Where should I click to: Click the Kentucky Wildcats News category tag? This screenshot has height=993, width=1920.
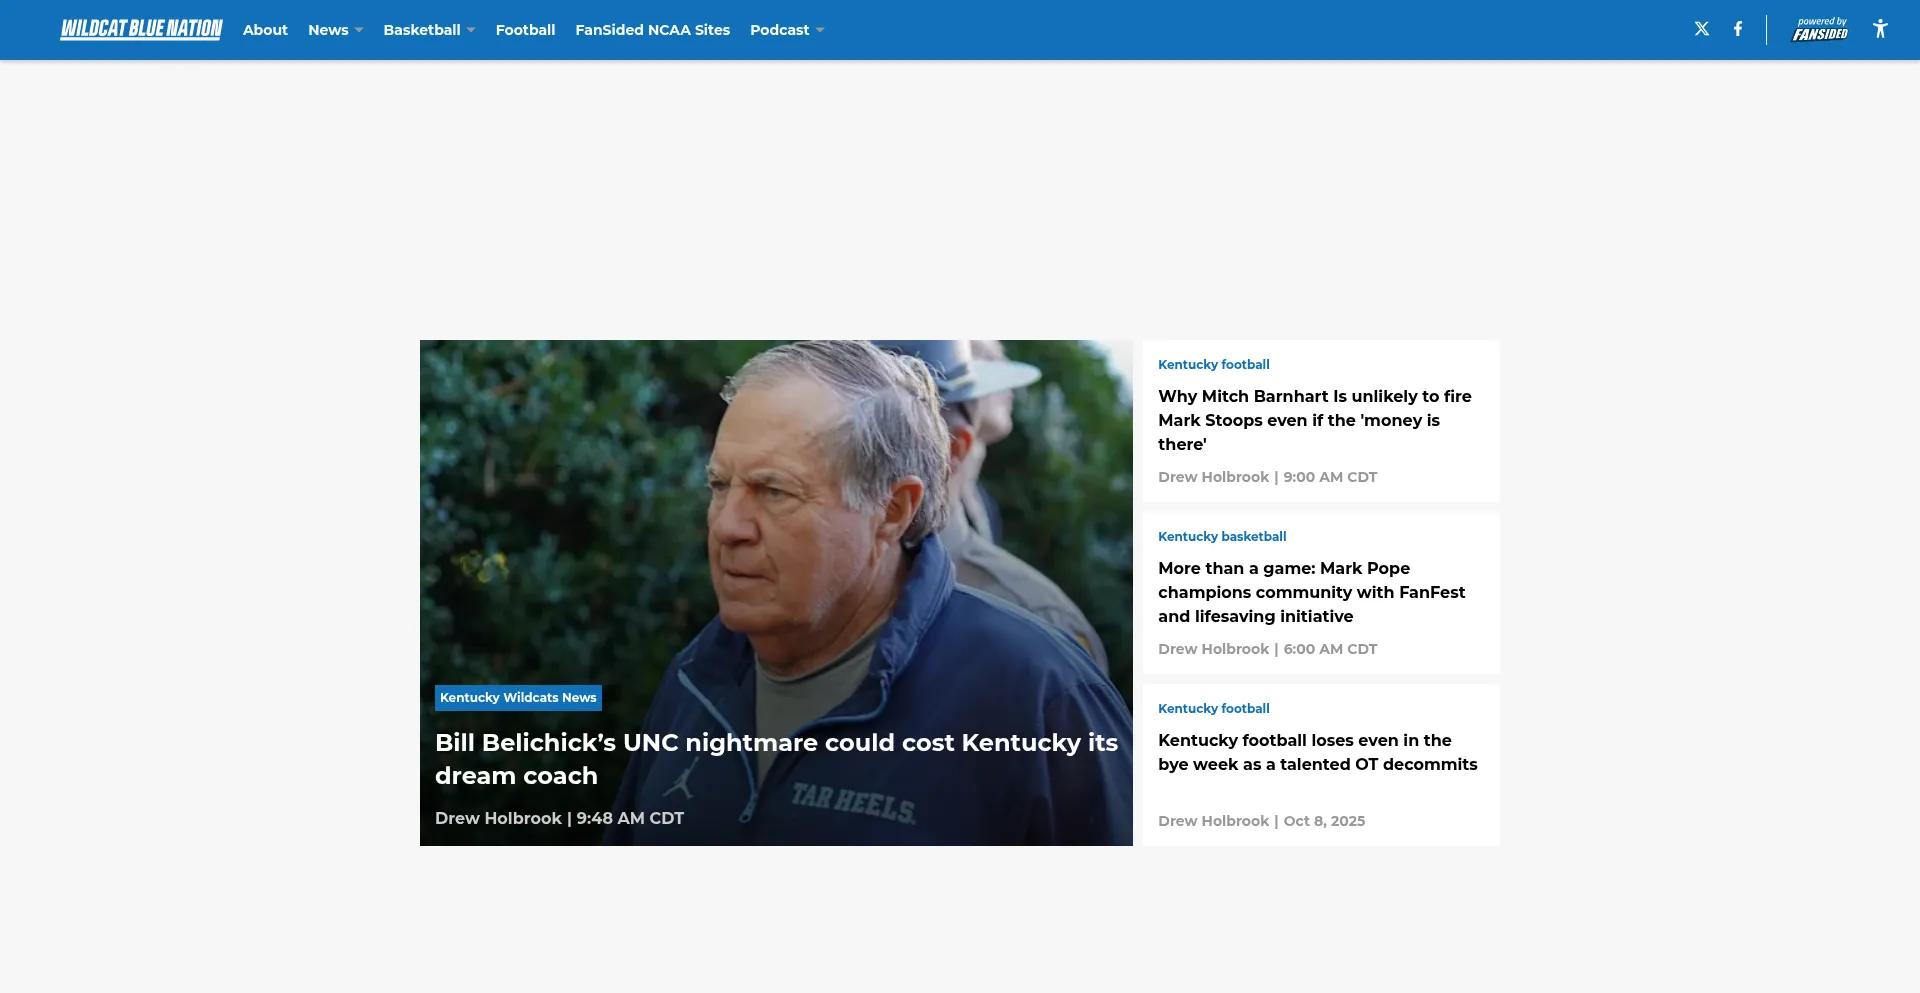coord(518,697)
